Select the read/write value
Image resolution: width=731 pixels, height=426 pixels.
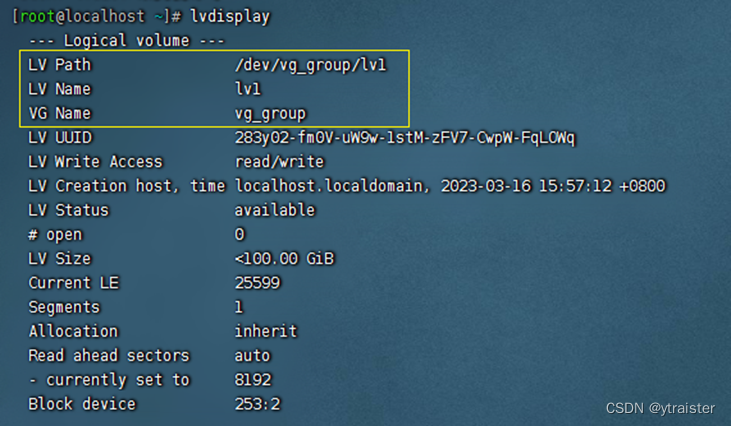tap(279, 162)
